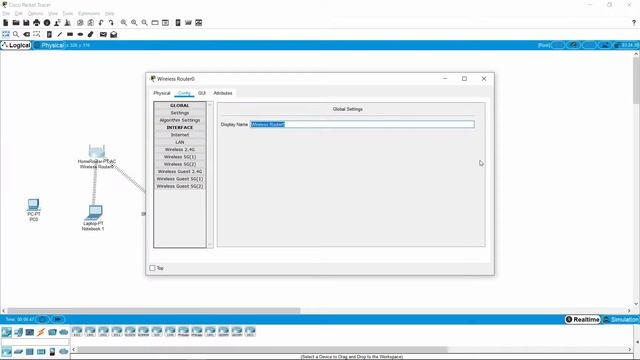The image size is (640, 360).
Task: Open the Config tab of router window
Action: click(x=184, y=93)
